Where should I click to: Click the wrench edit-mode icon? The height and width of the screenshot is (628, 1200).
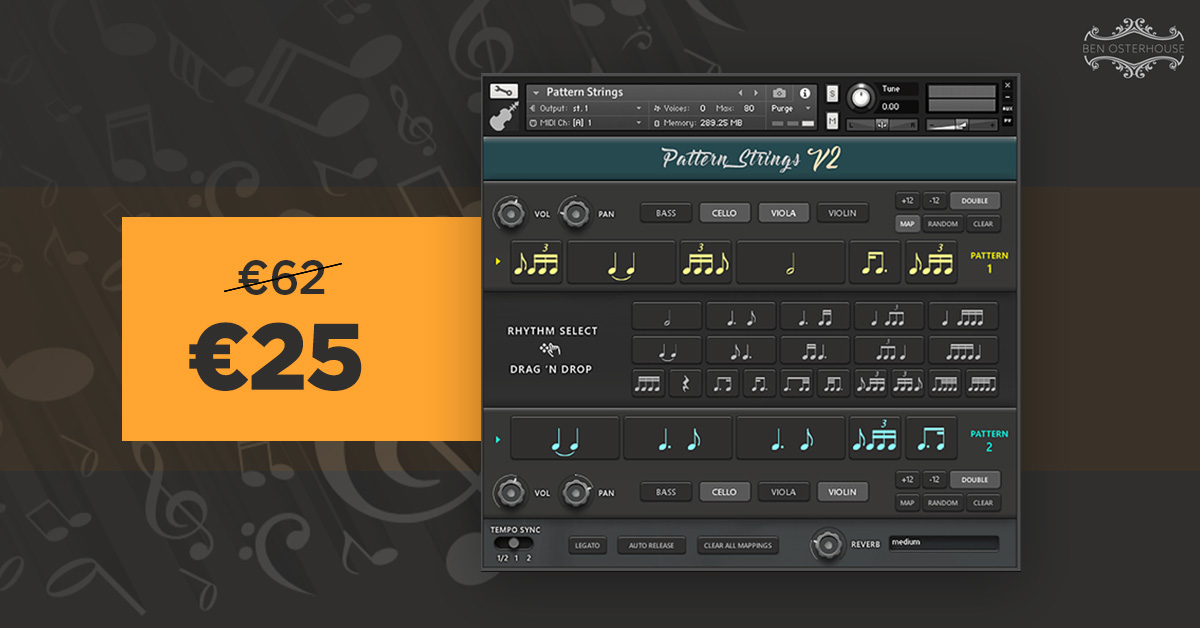click(503, 91)
